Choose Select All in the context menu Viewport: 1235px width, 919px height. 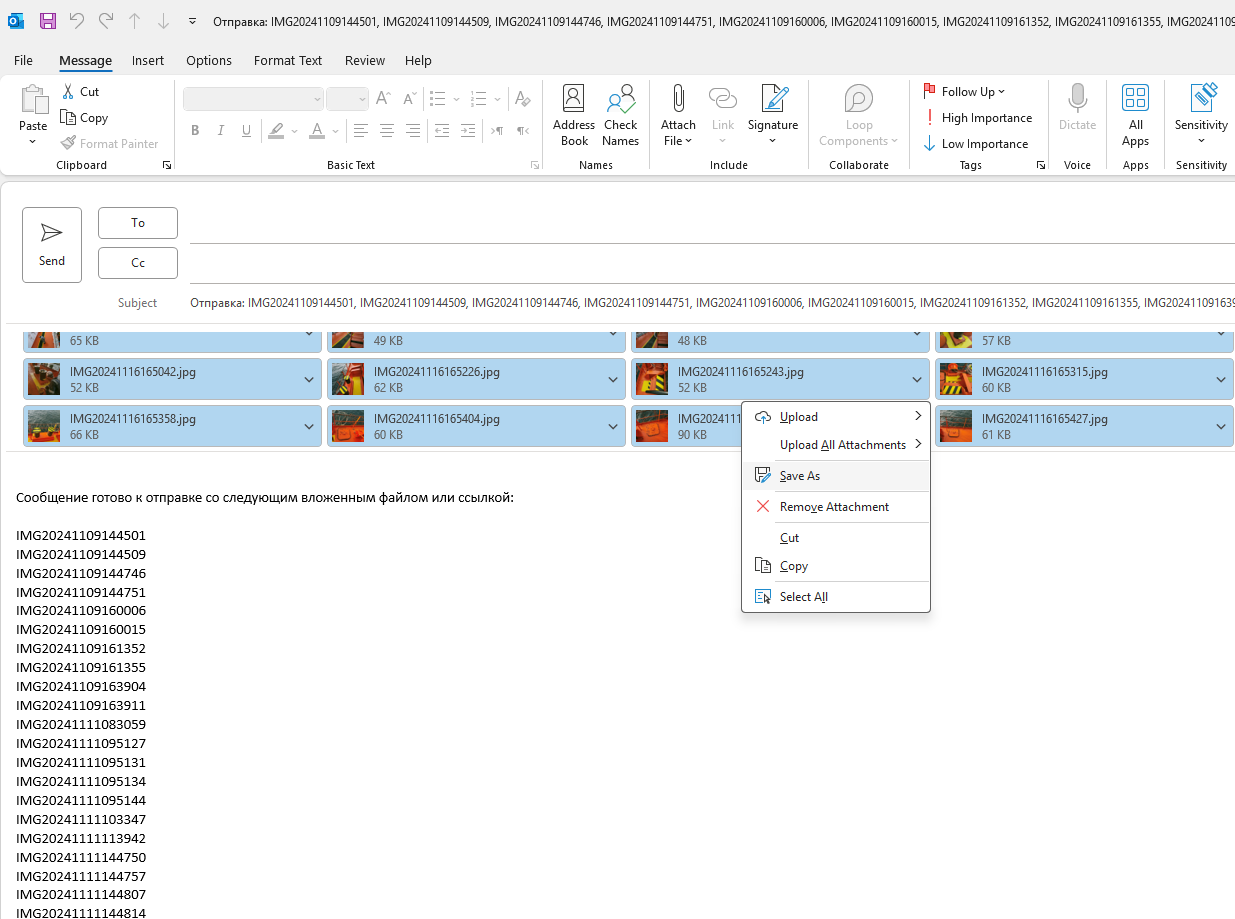(835, 597)
